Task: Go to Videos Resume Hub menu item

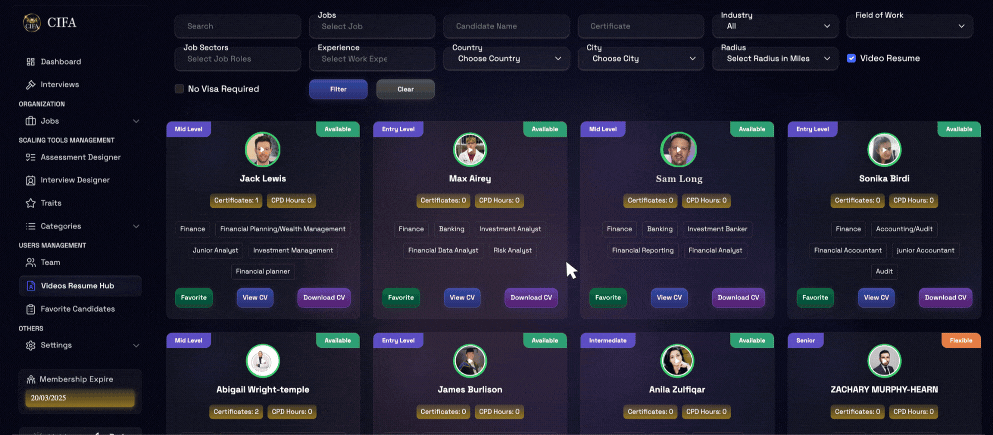Action: [80, 286]
